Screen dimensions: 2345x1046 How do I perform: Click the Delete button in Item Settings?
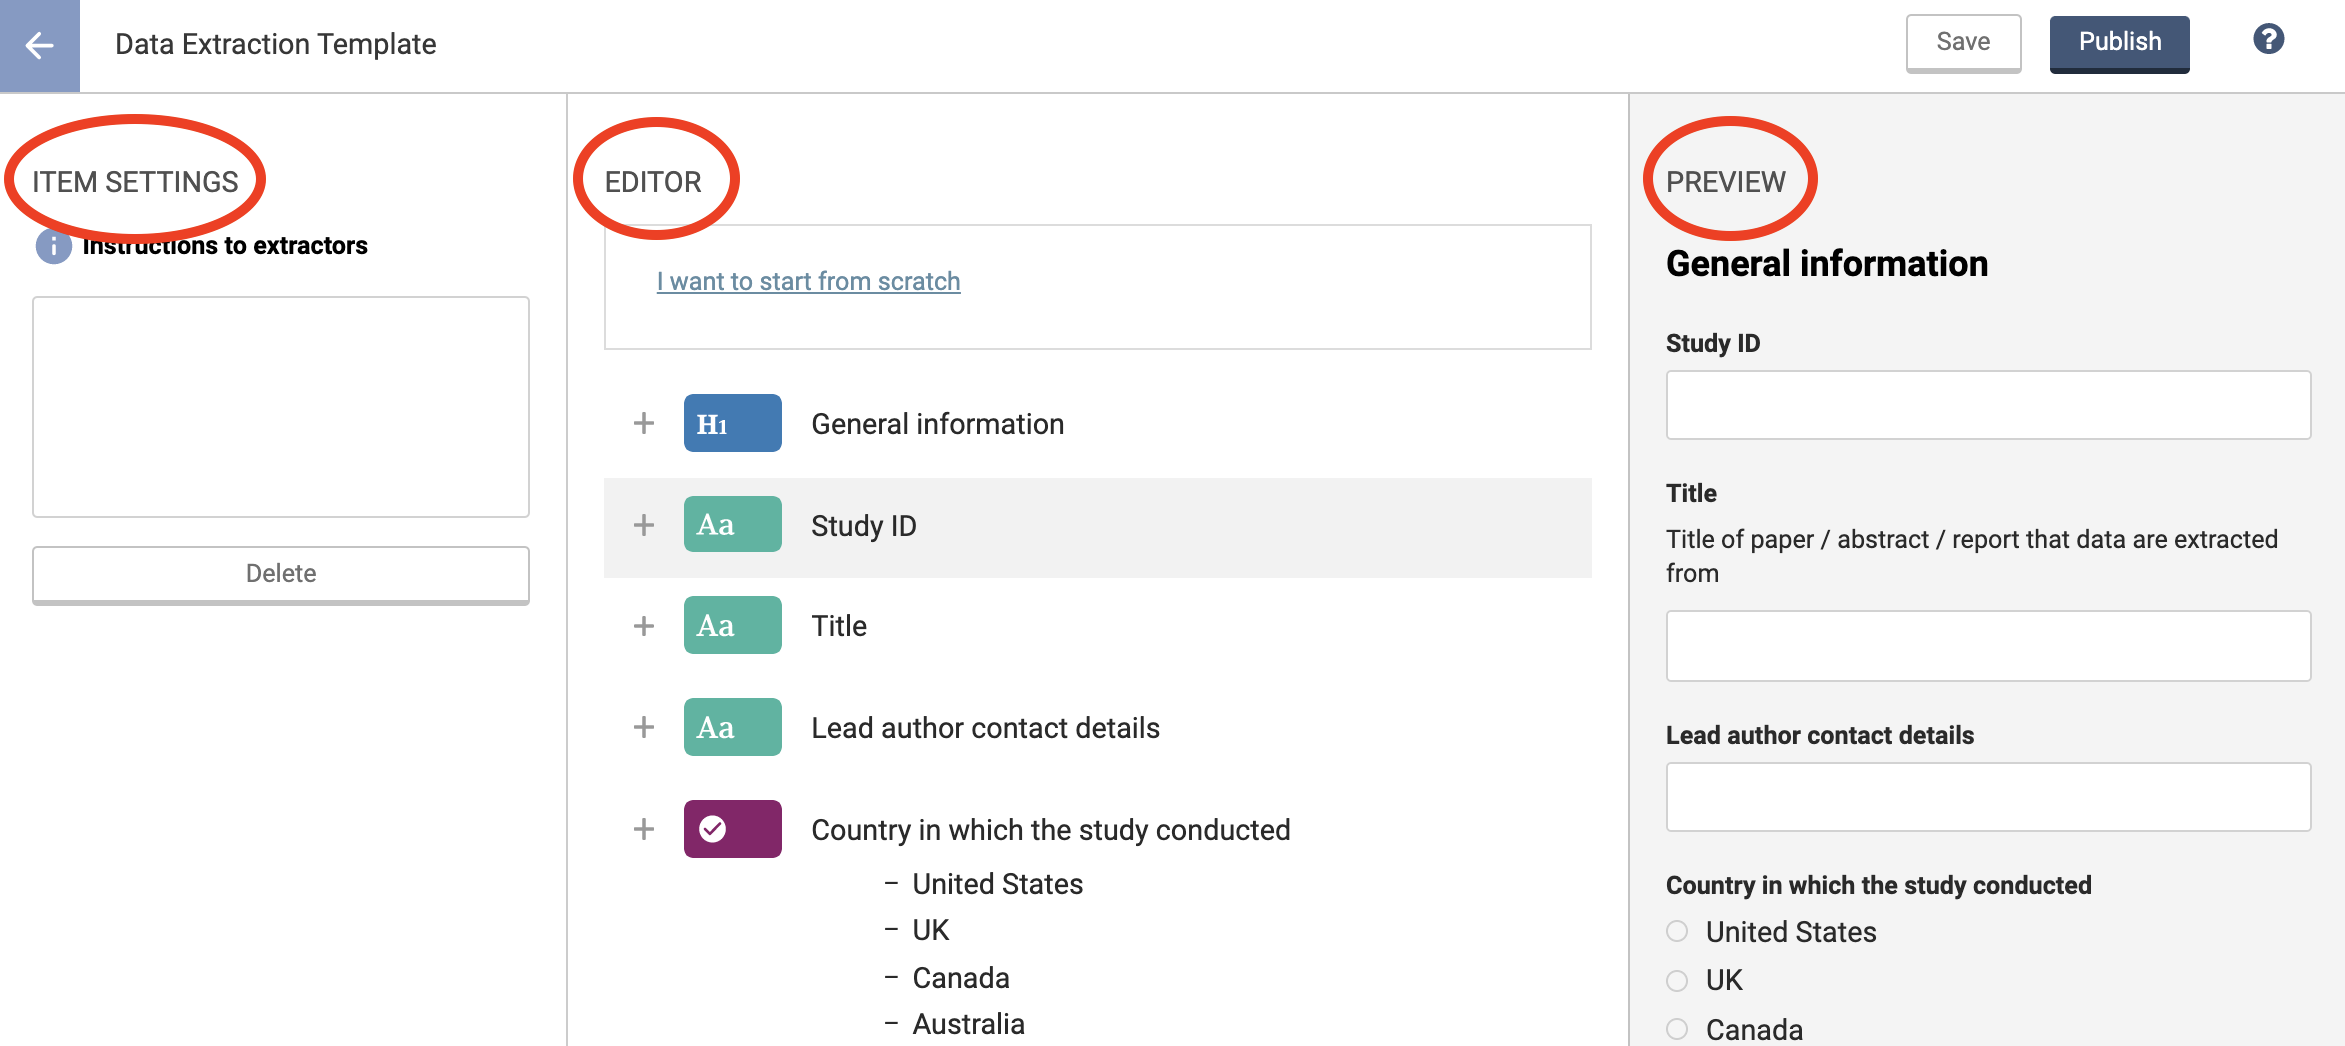click(281, 574)
